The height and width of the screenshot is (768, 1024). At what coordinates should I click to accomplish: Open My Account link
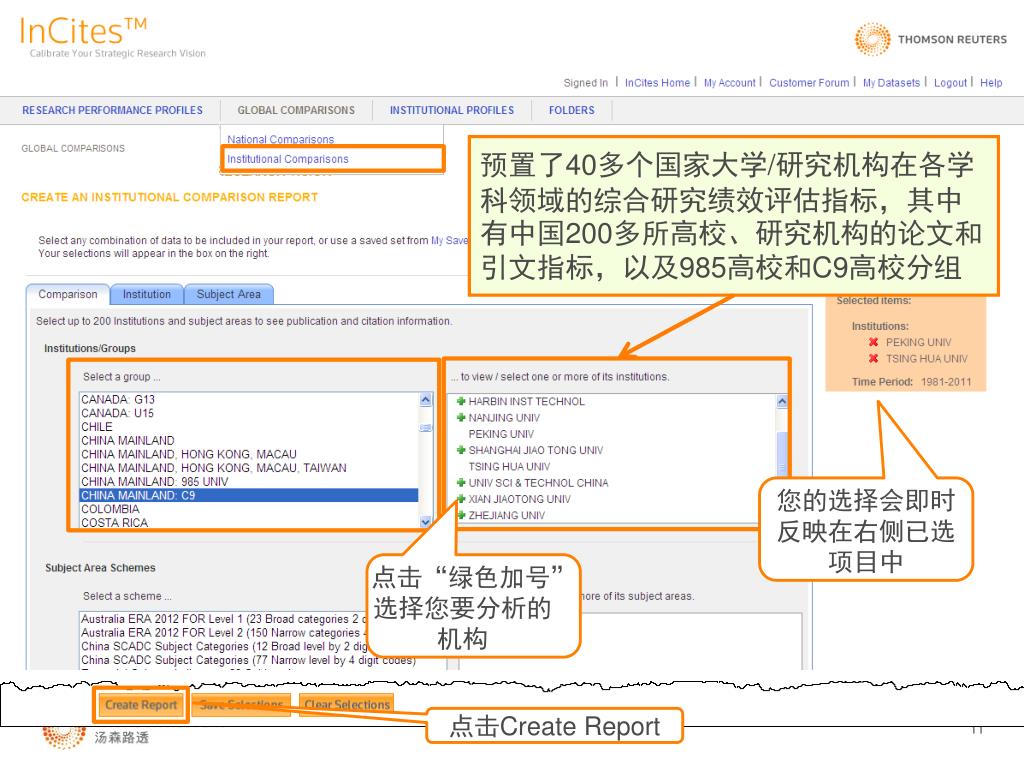[729, 83]
